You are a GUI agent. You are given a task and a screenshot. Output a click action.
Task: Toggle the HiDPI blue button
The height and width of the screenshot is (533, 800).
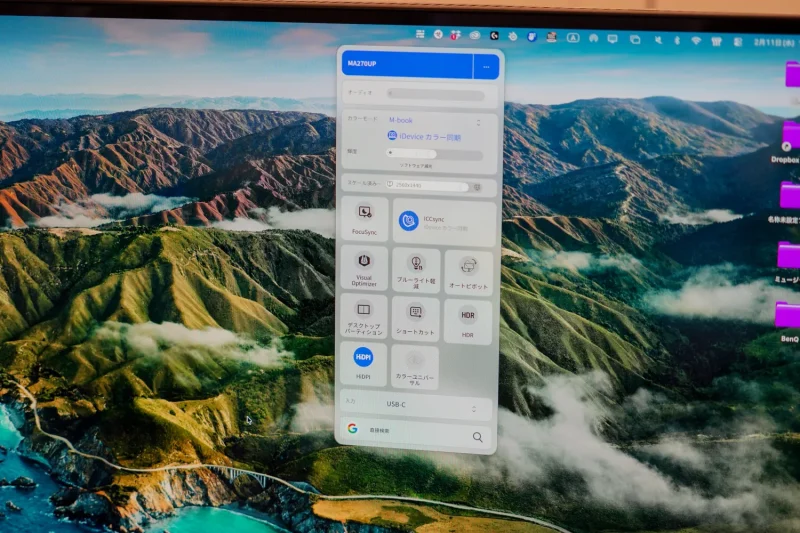pos(363,357)
